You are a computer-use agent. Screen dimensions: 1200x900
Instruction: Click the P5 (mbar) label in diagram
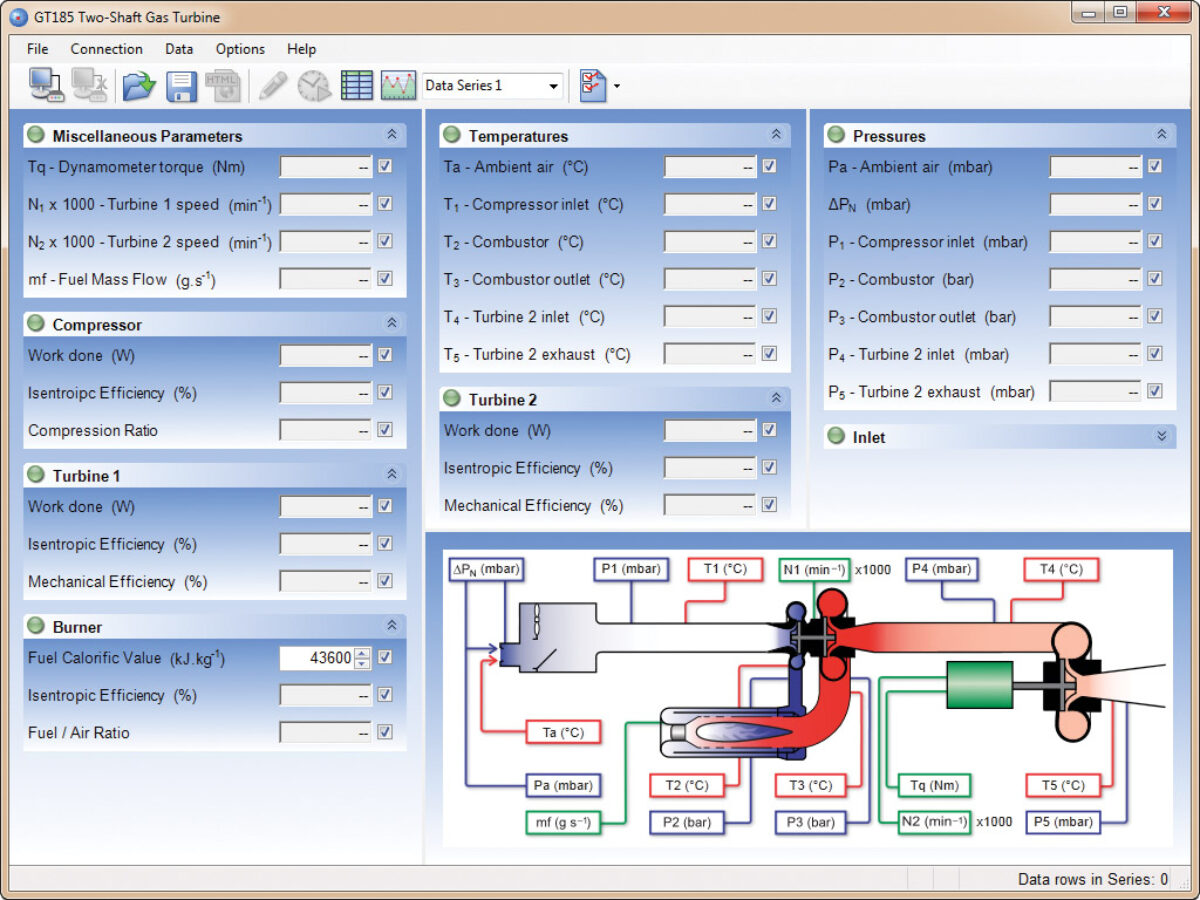tap(1063, 822)
